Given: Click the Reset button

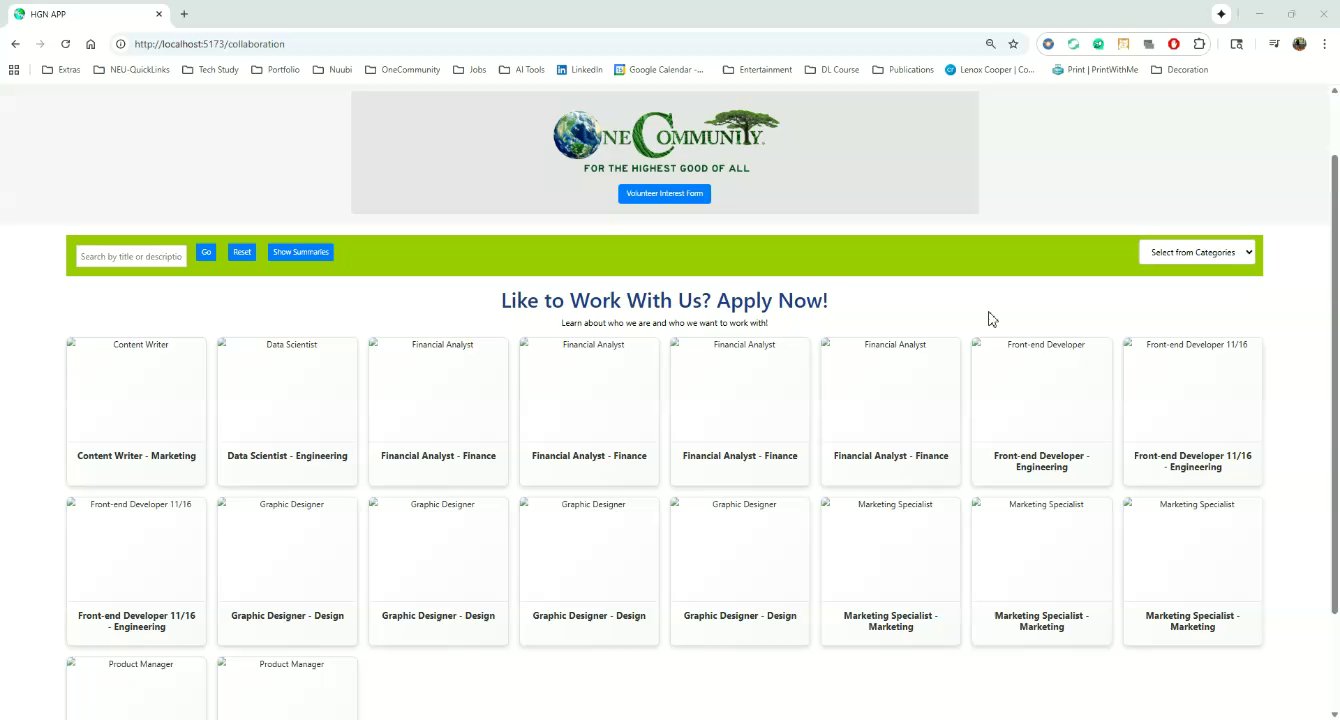Looking at the screenshot, I should click(x=242, y=252).
